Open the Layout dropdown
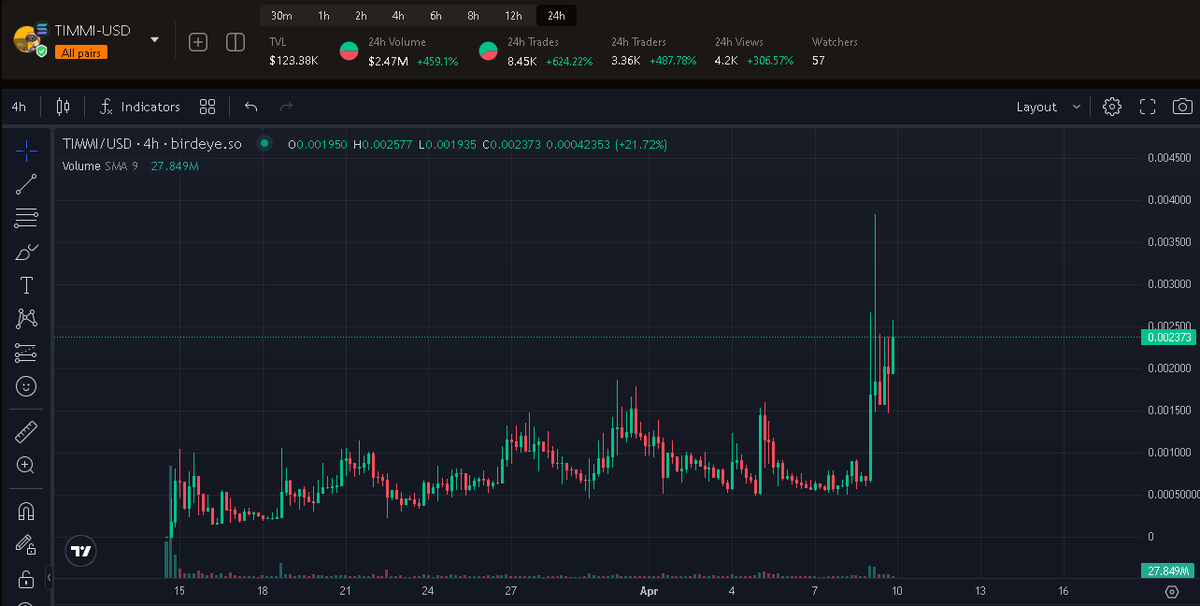 [1048, 106]
